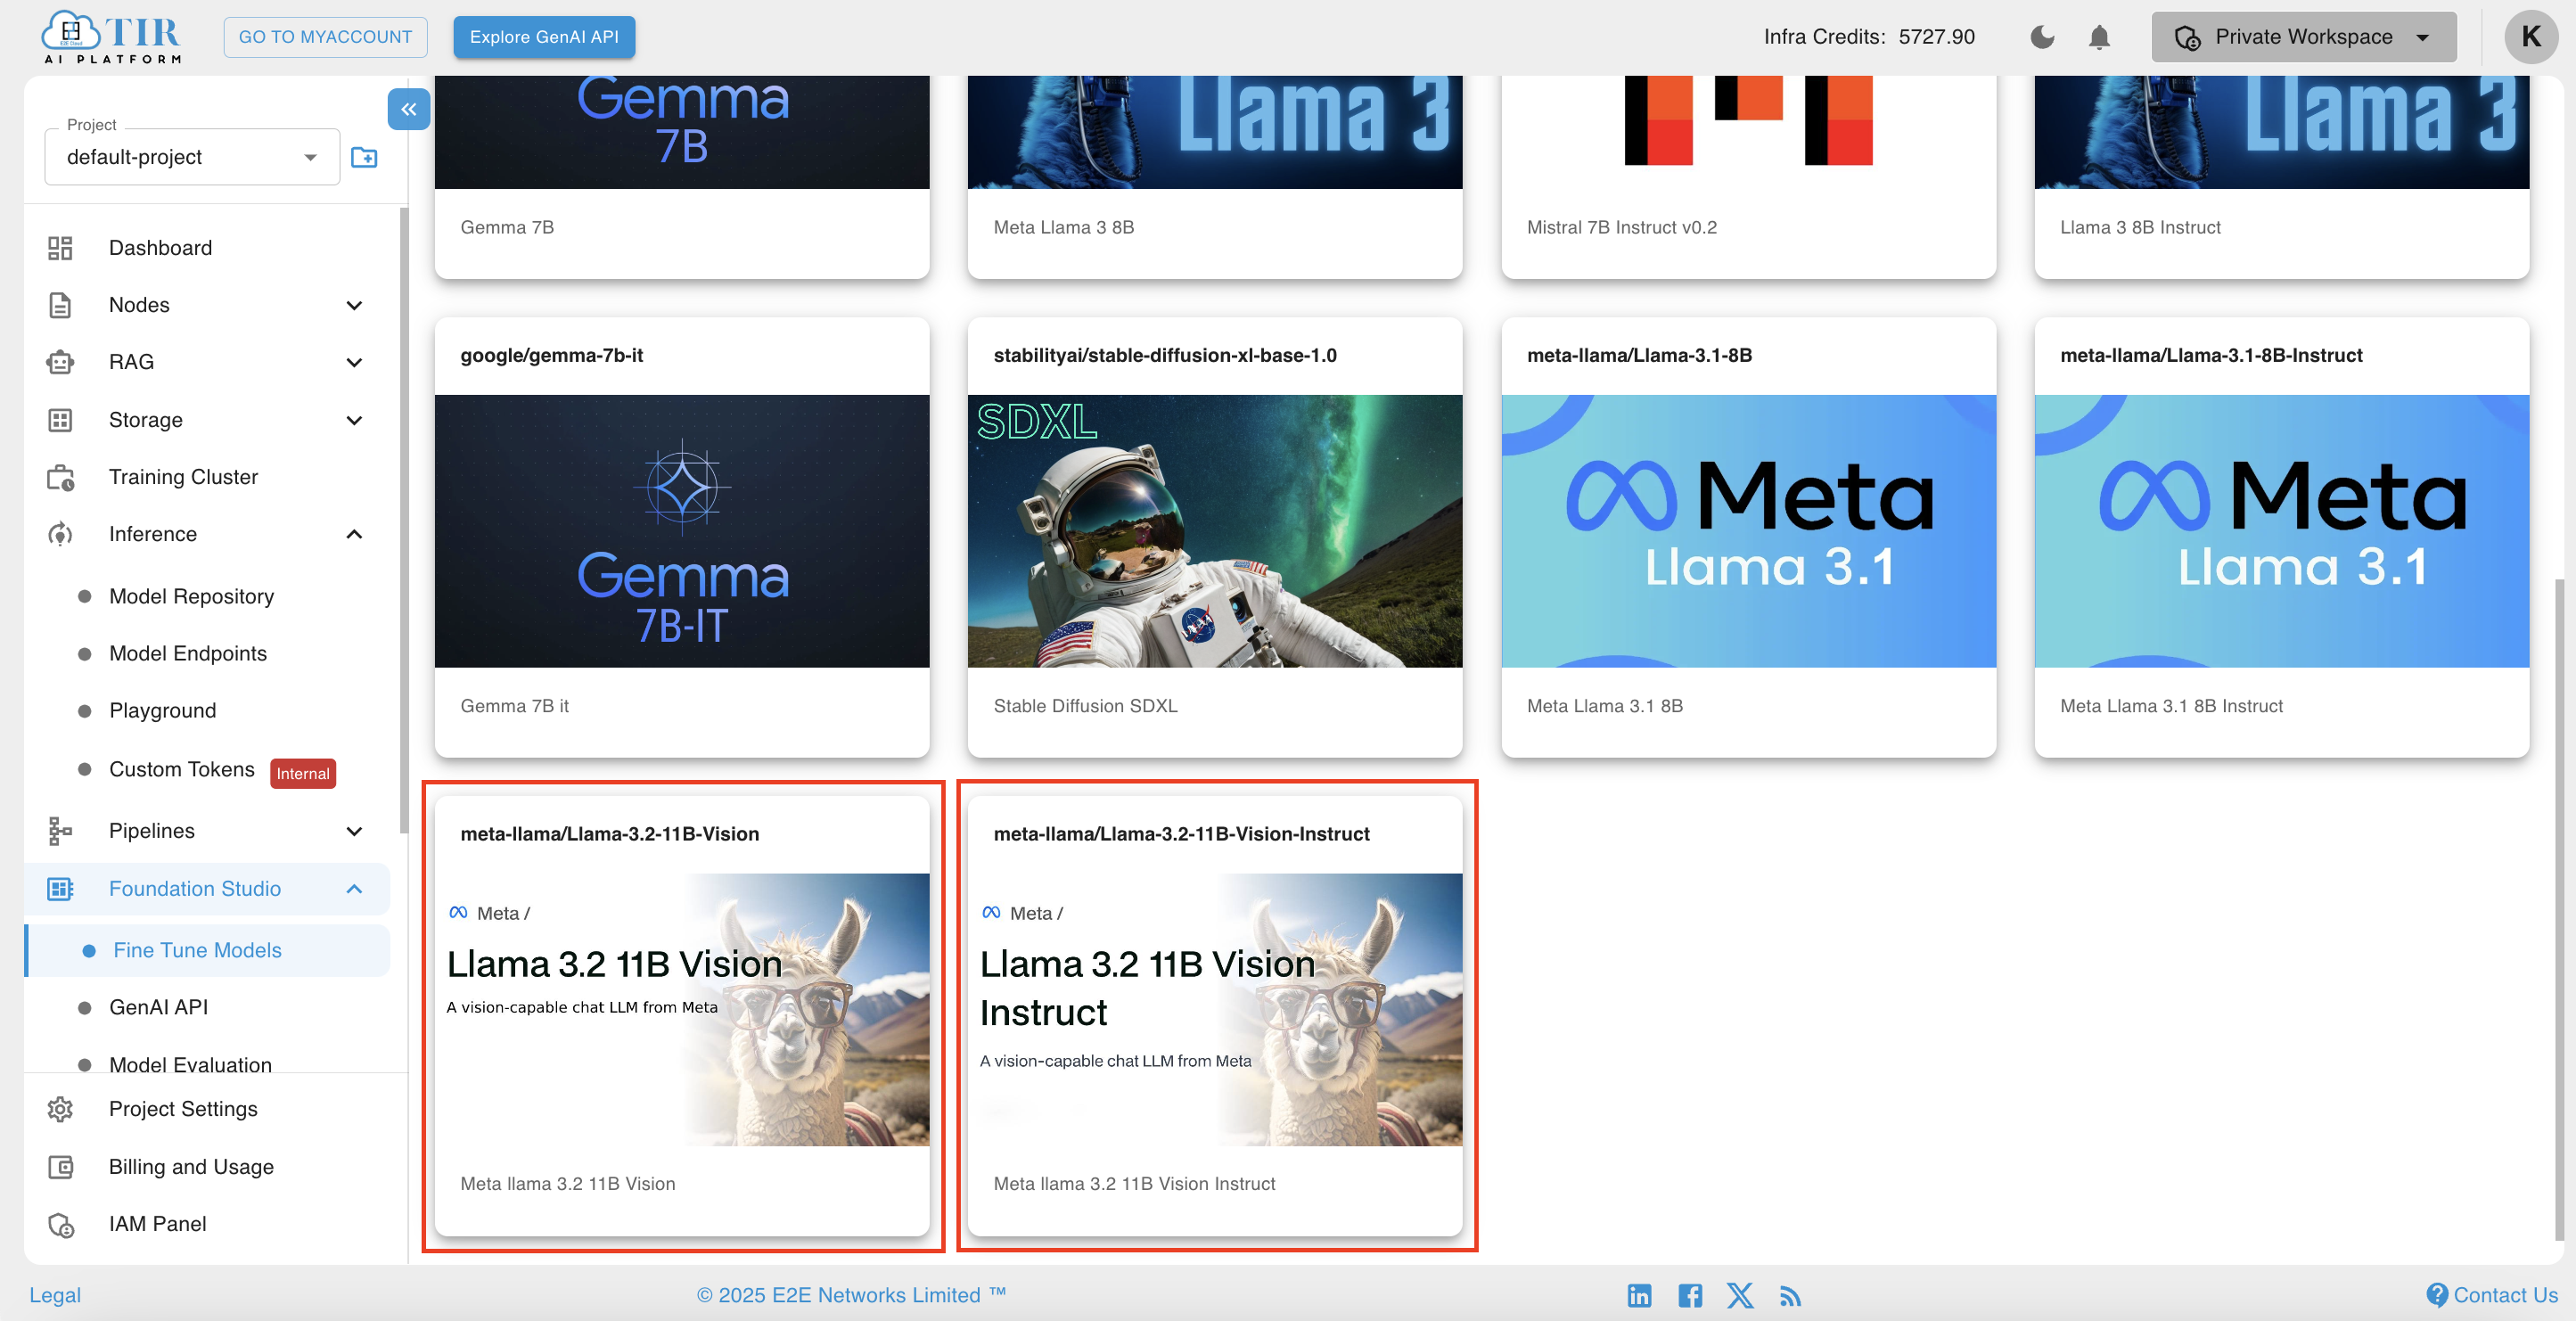Click the Contact Us link
The height and width of the screenshot is (1321, 2576).
(x=2492, y=1296)
